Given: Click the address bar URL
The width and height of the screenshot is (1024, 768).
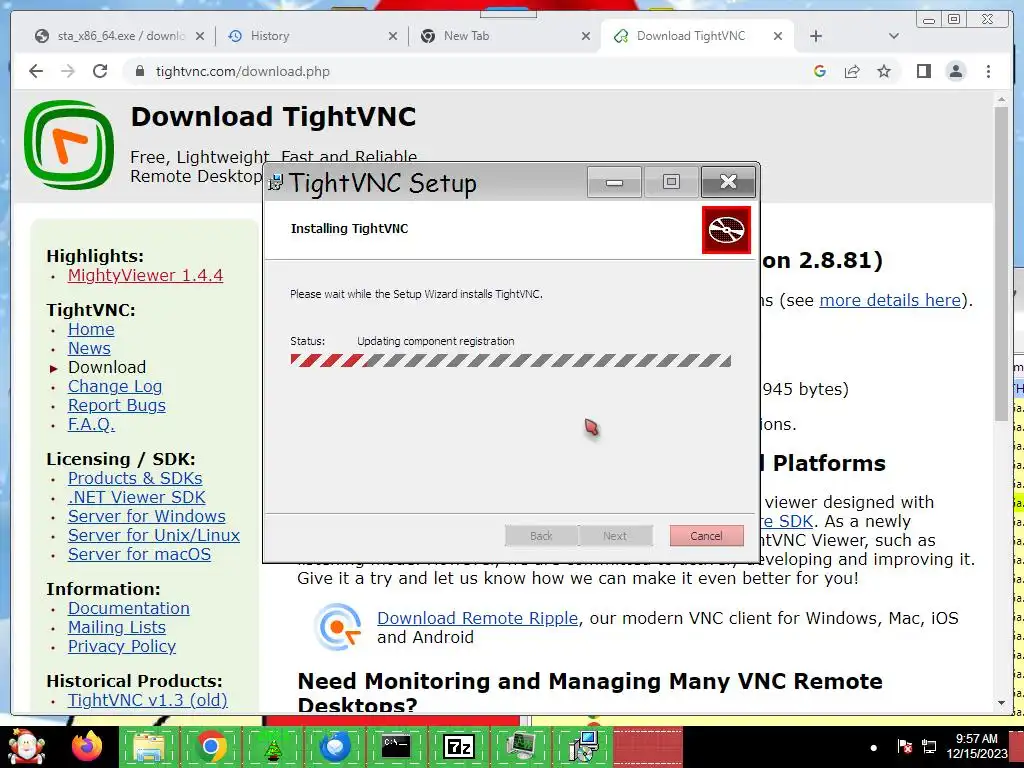Looking at the screenshot, I should tap(242, 71).
